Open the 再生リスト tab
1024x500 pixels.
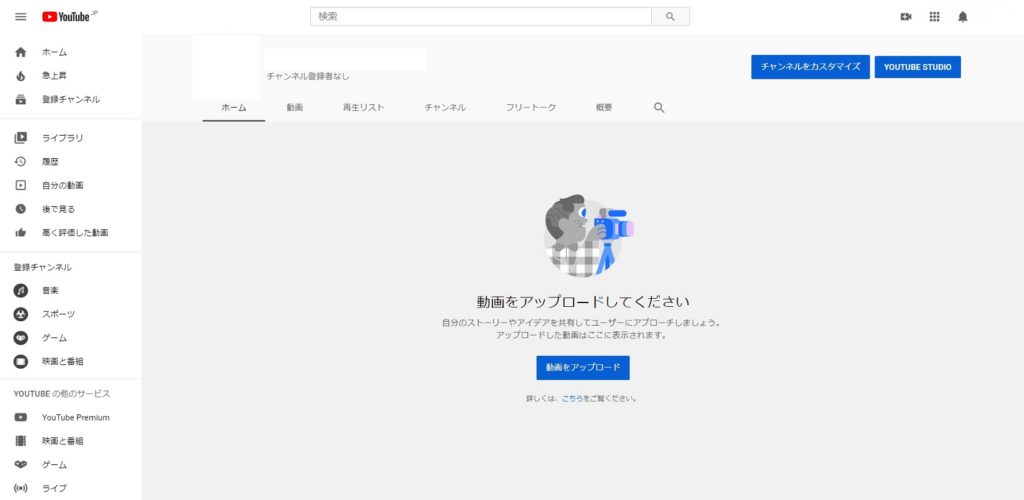[x=364, y=108]
